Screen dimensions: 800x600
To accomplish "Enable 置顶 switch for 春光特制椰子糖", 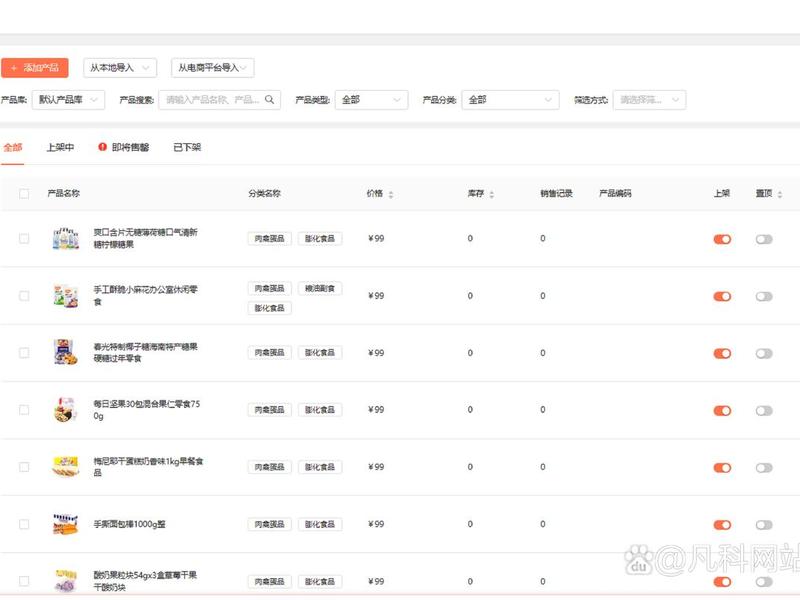I will coord(764,354).
